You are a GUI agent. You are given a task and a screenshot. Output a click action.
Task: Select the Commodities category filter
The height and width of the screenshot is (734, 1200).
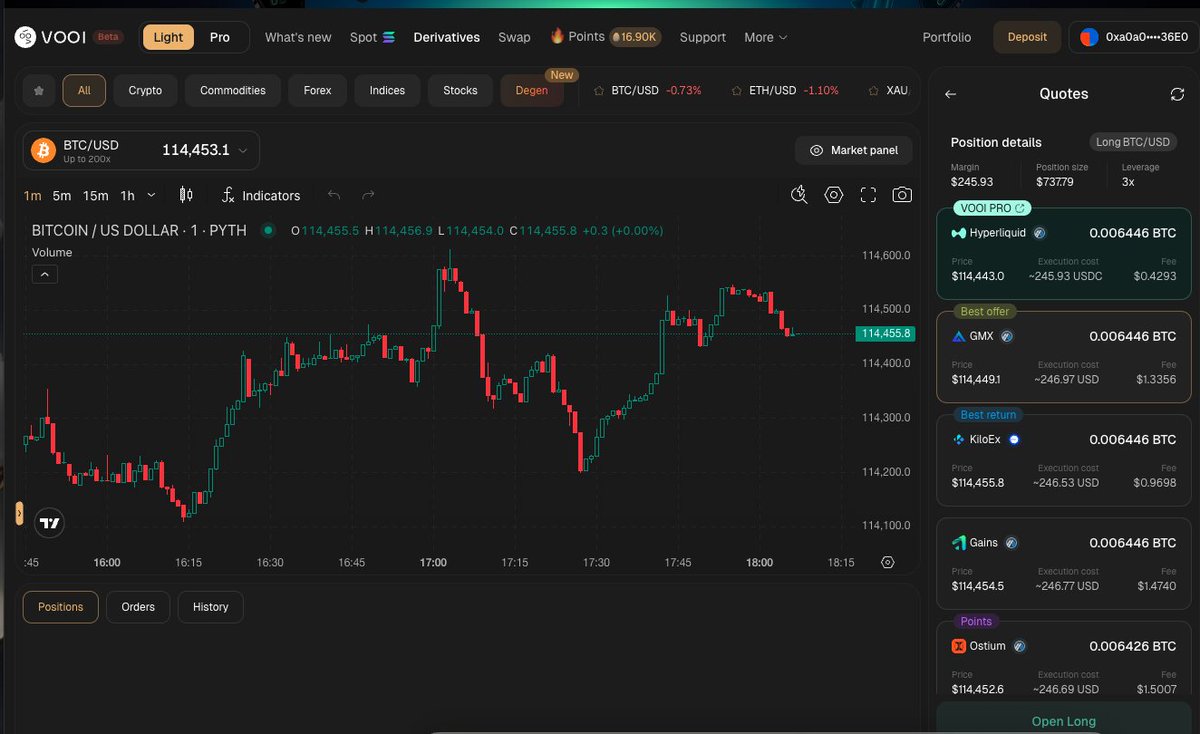tap(232, 90)
